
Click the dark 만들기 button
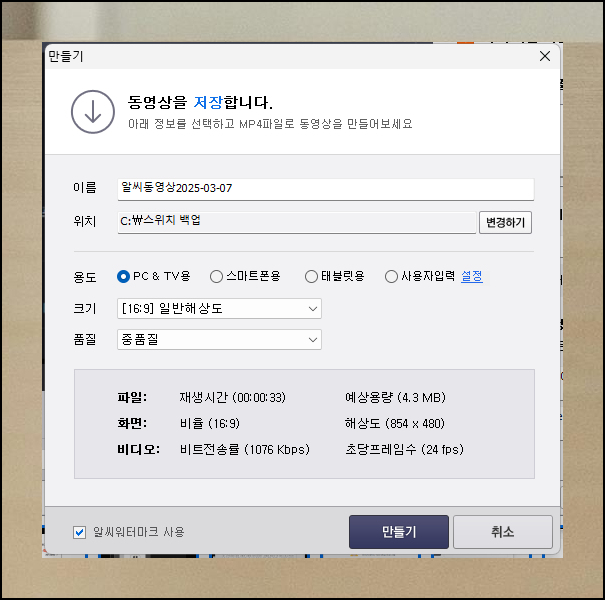[x=399, y=532]
